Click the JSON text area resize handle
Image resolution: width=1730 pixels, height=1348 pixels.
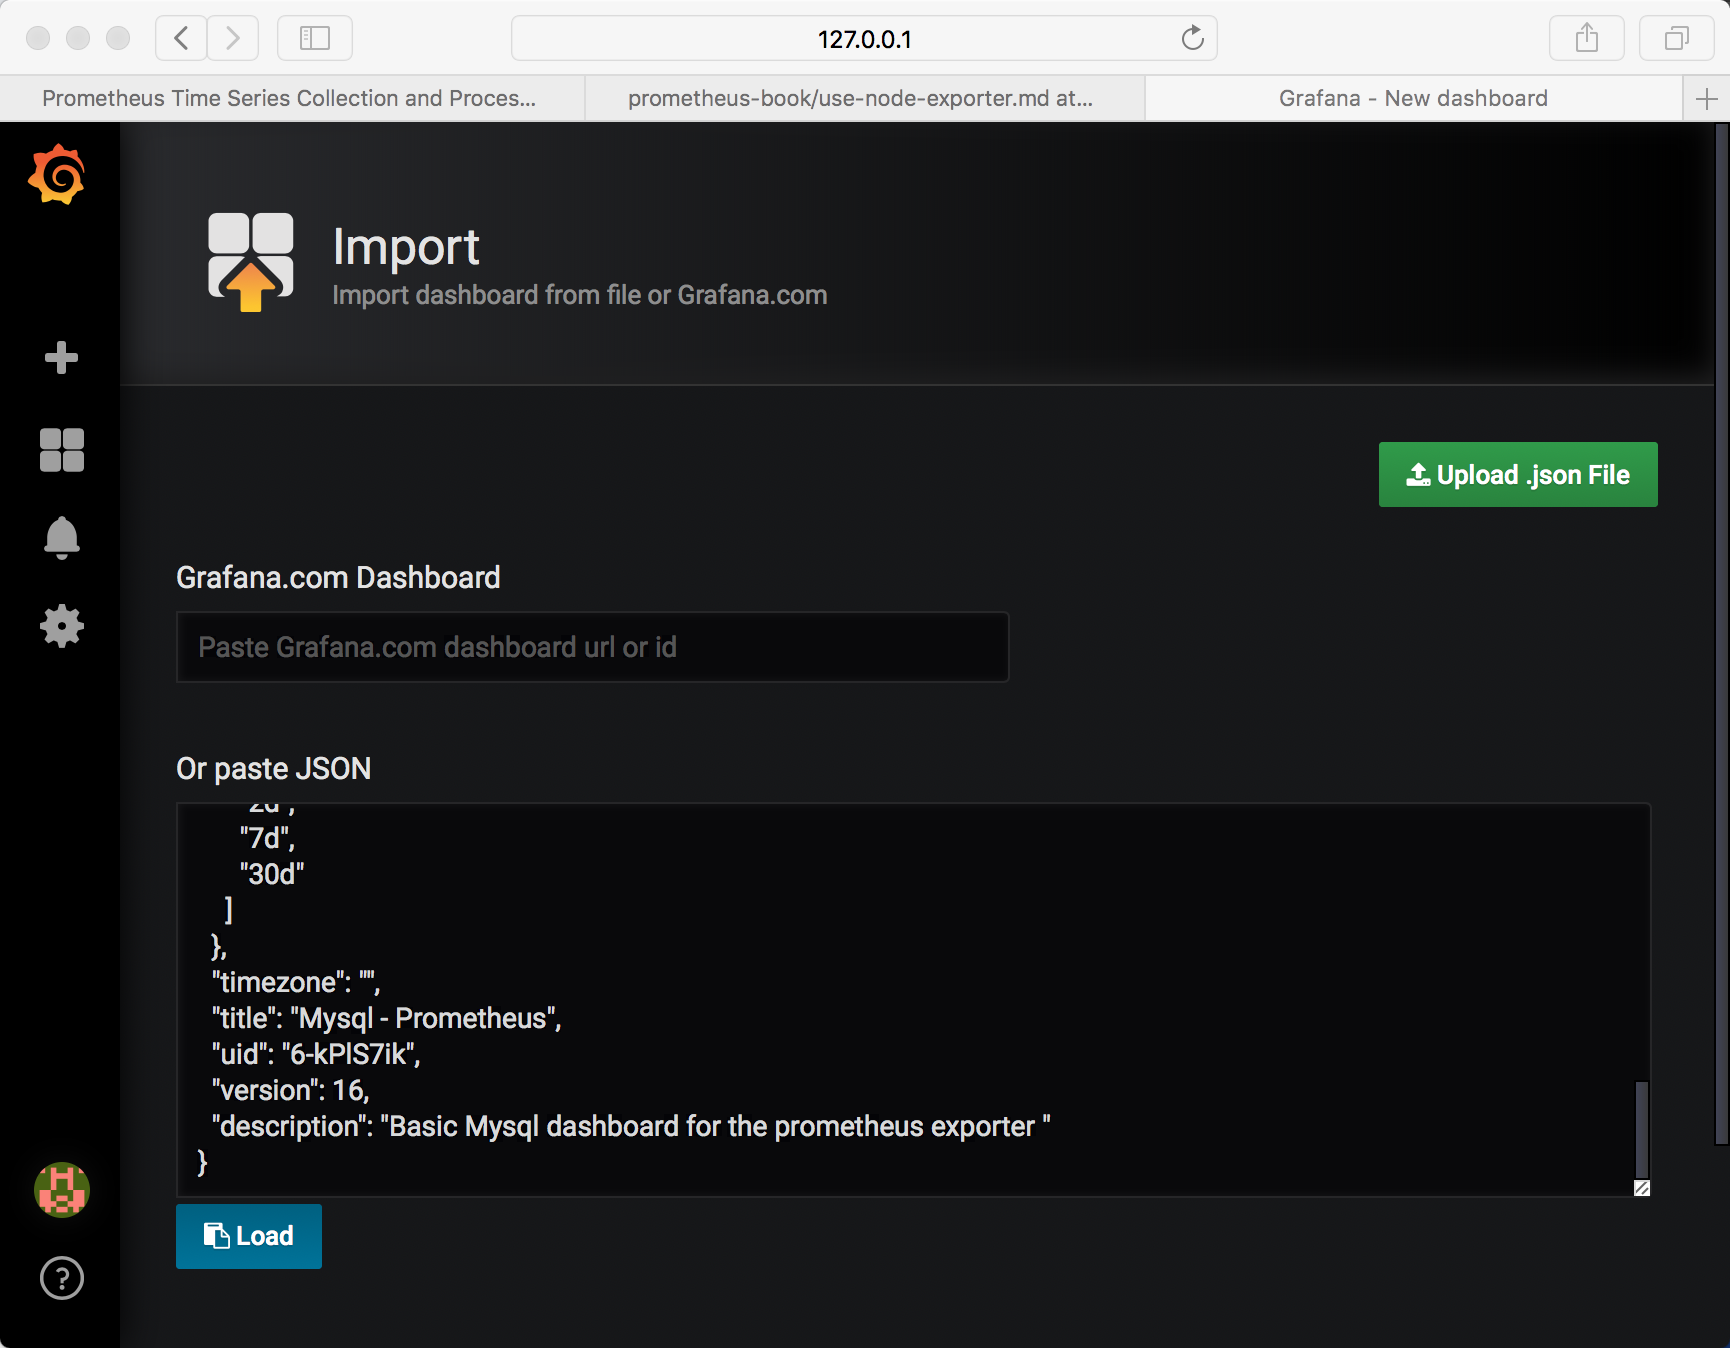[1641, 1188]
